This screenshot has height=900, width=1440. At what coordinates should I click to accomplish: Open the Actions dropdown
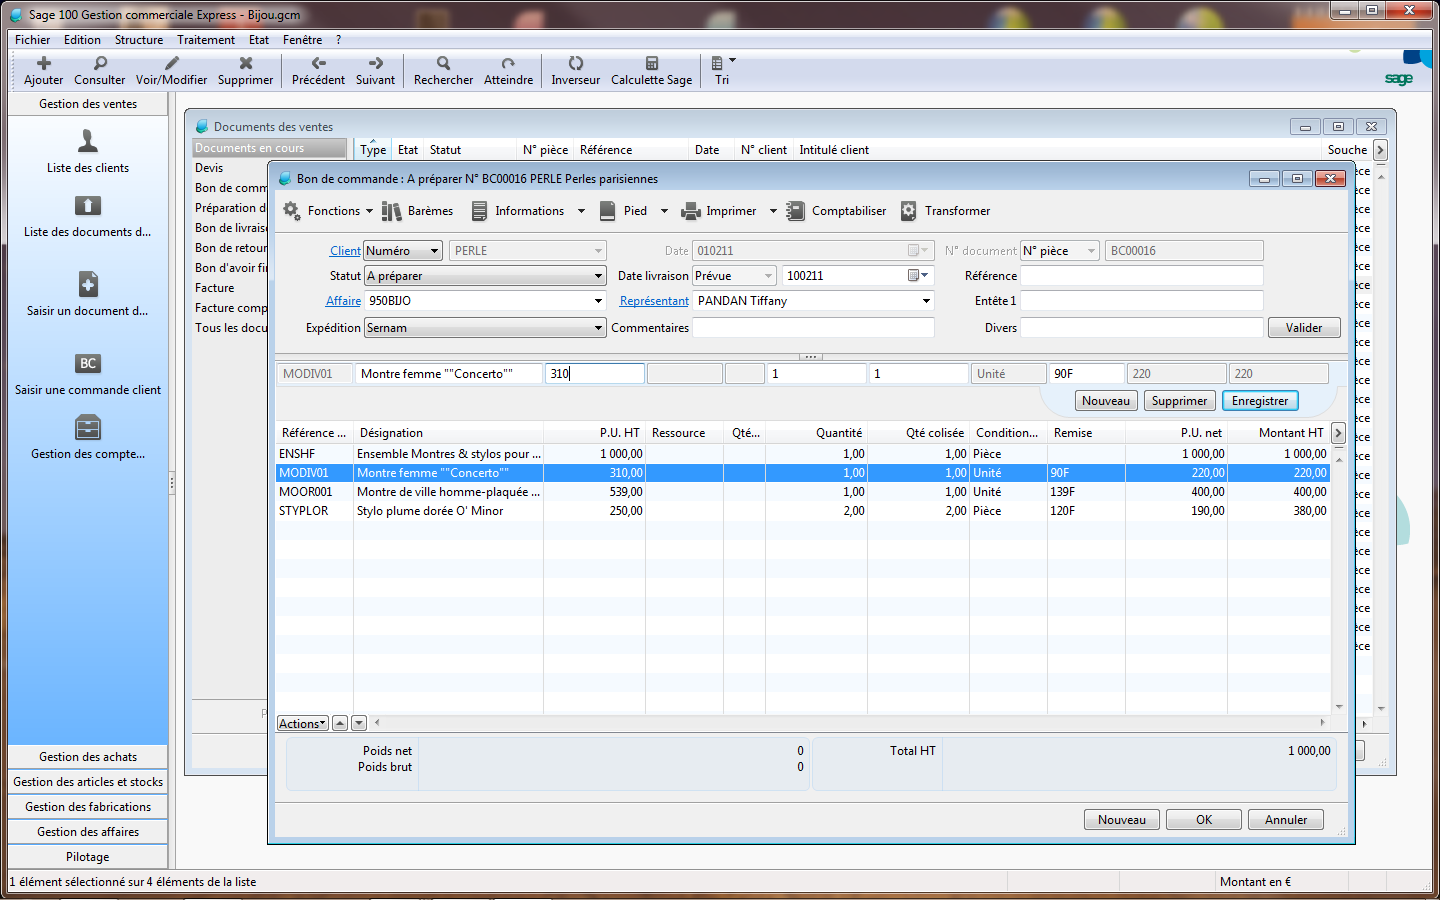(303, 723)
